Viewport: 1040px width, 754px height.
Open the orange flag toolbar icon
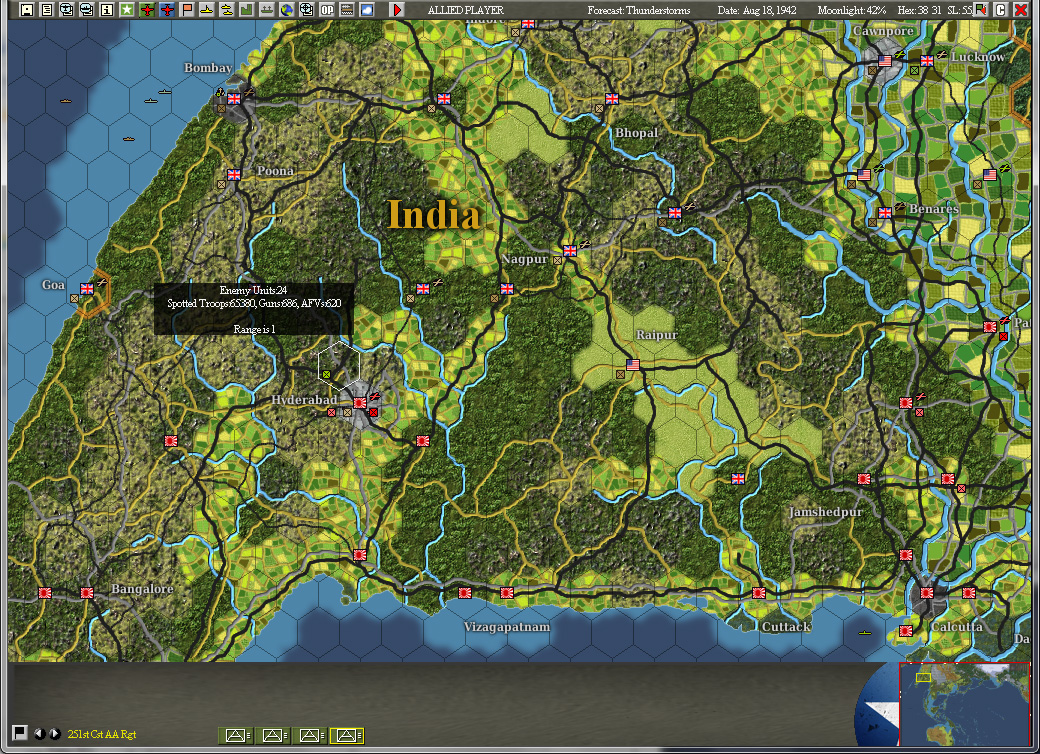coord(186,10)
